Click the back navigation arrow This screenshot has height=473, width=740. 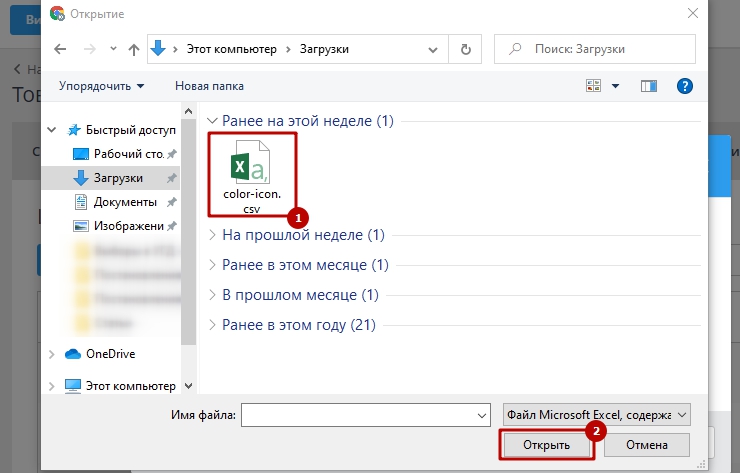pyautogui.click(x=60, y=49)
